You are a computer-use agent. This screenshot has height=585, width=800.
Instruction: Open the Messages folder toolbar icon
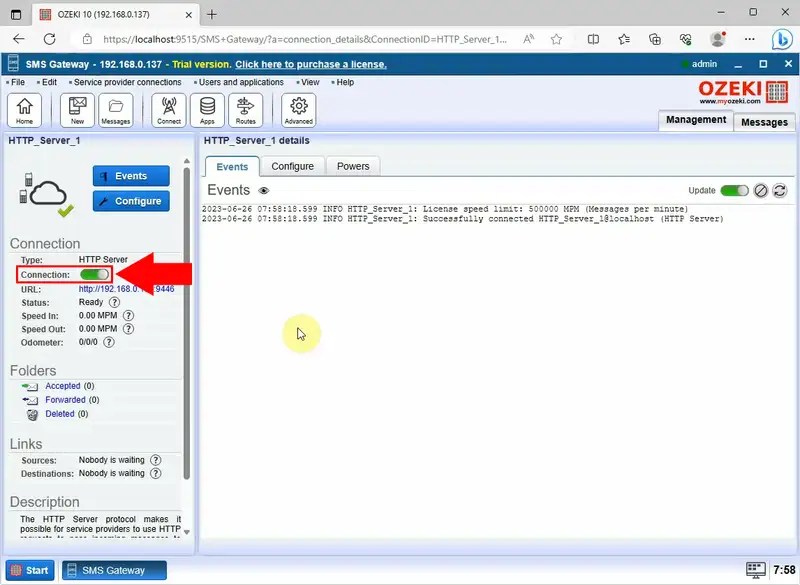pos(116,110)
